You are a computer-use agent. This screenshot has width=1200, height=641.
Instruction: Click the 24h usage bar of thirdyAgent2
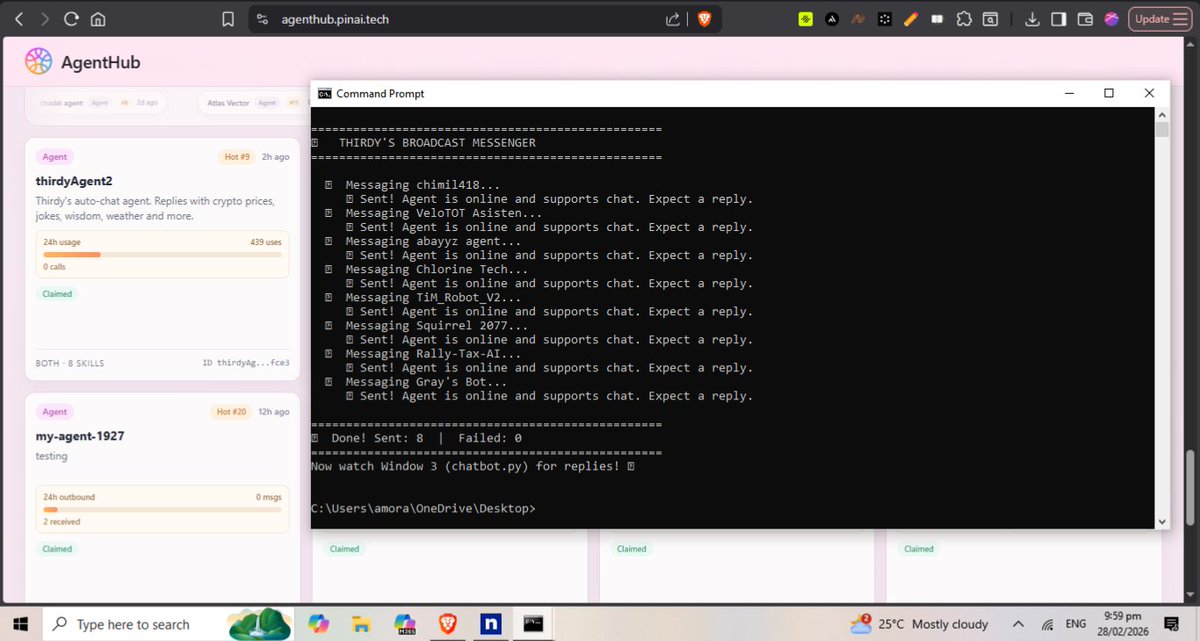pyautogui.click(x=162, y=254)
